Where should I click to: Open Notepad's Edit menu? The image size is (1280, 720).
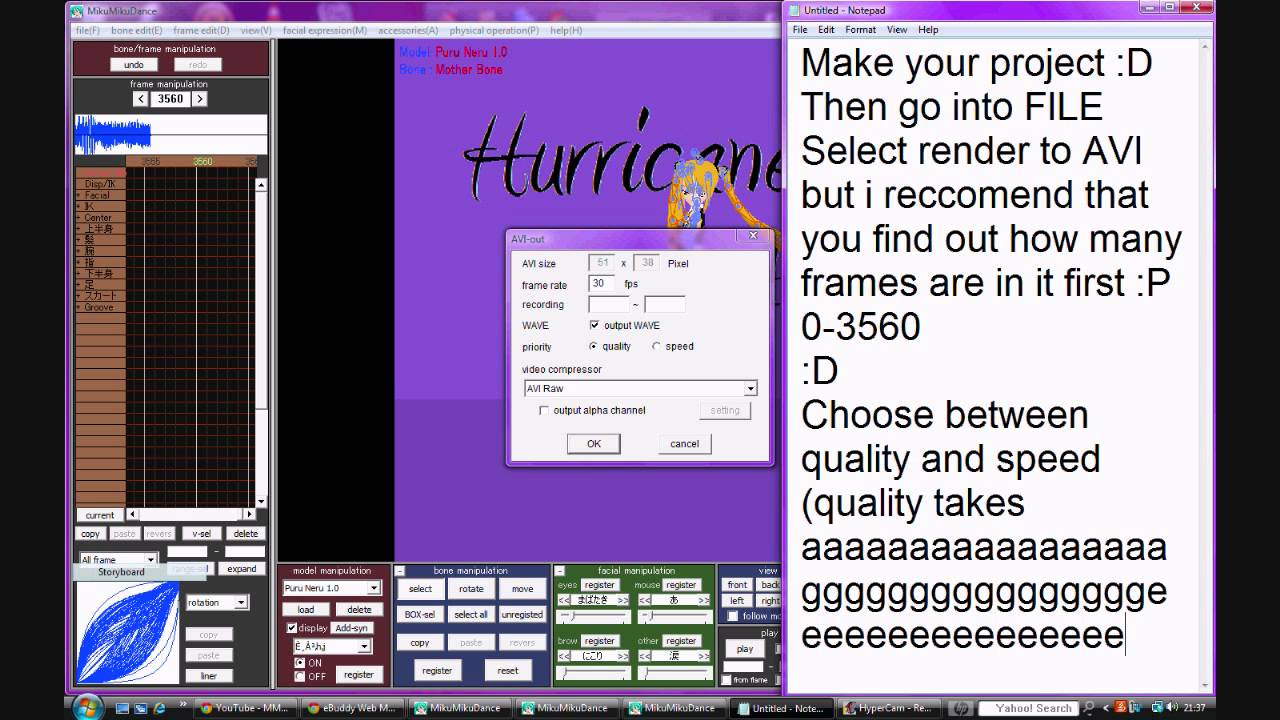[826, 30]
